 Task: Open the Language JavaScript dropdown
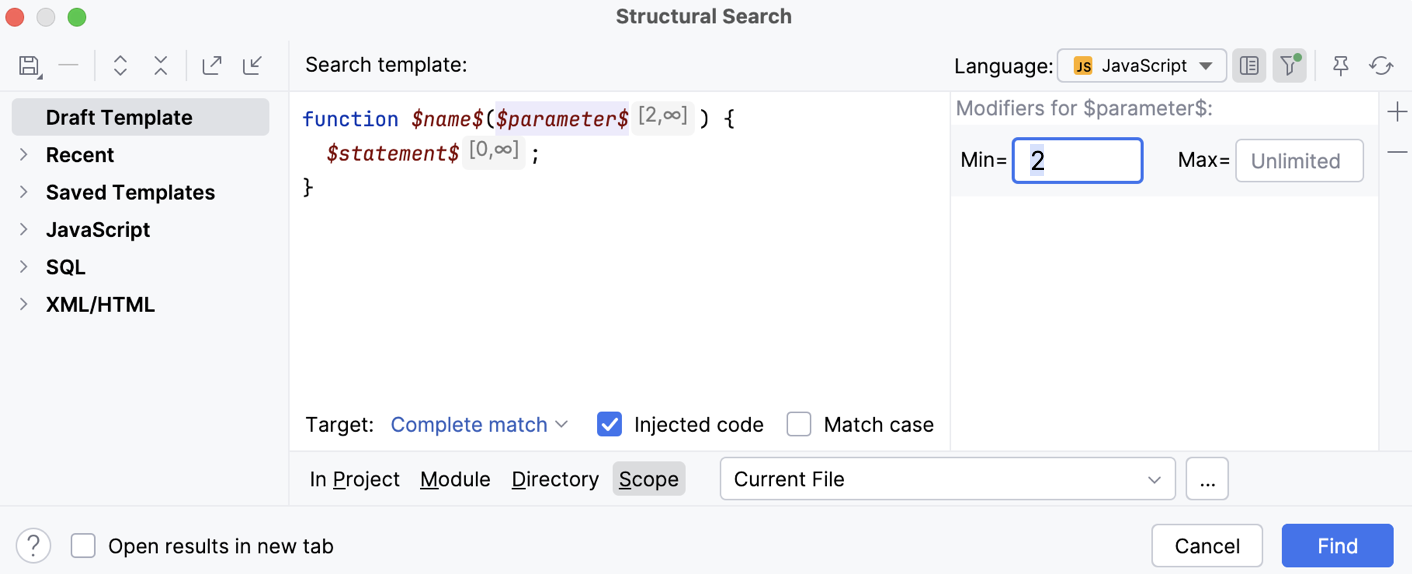[x=1141, y=66]
